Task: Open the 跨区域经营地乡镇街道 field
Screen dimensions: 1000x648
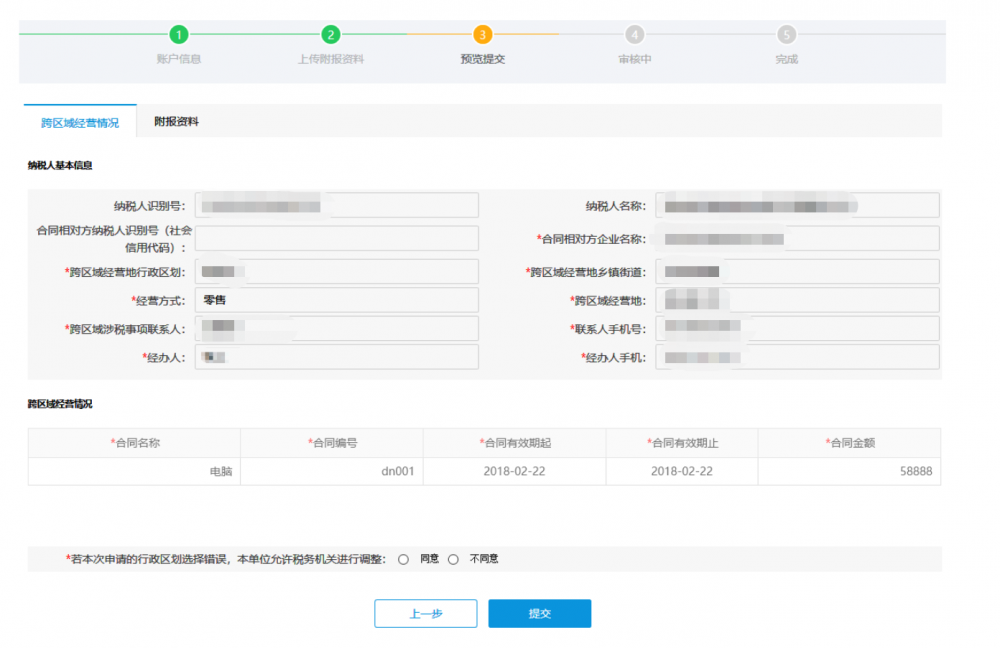Action: point(797,272)
